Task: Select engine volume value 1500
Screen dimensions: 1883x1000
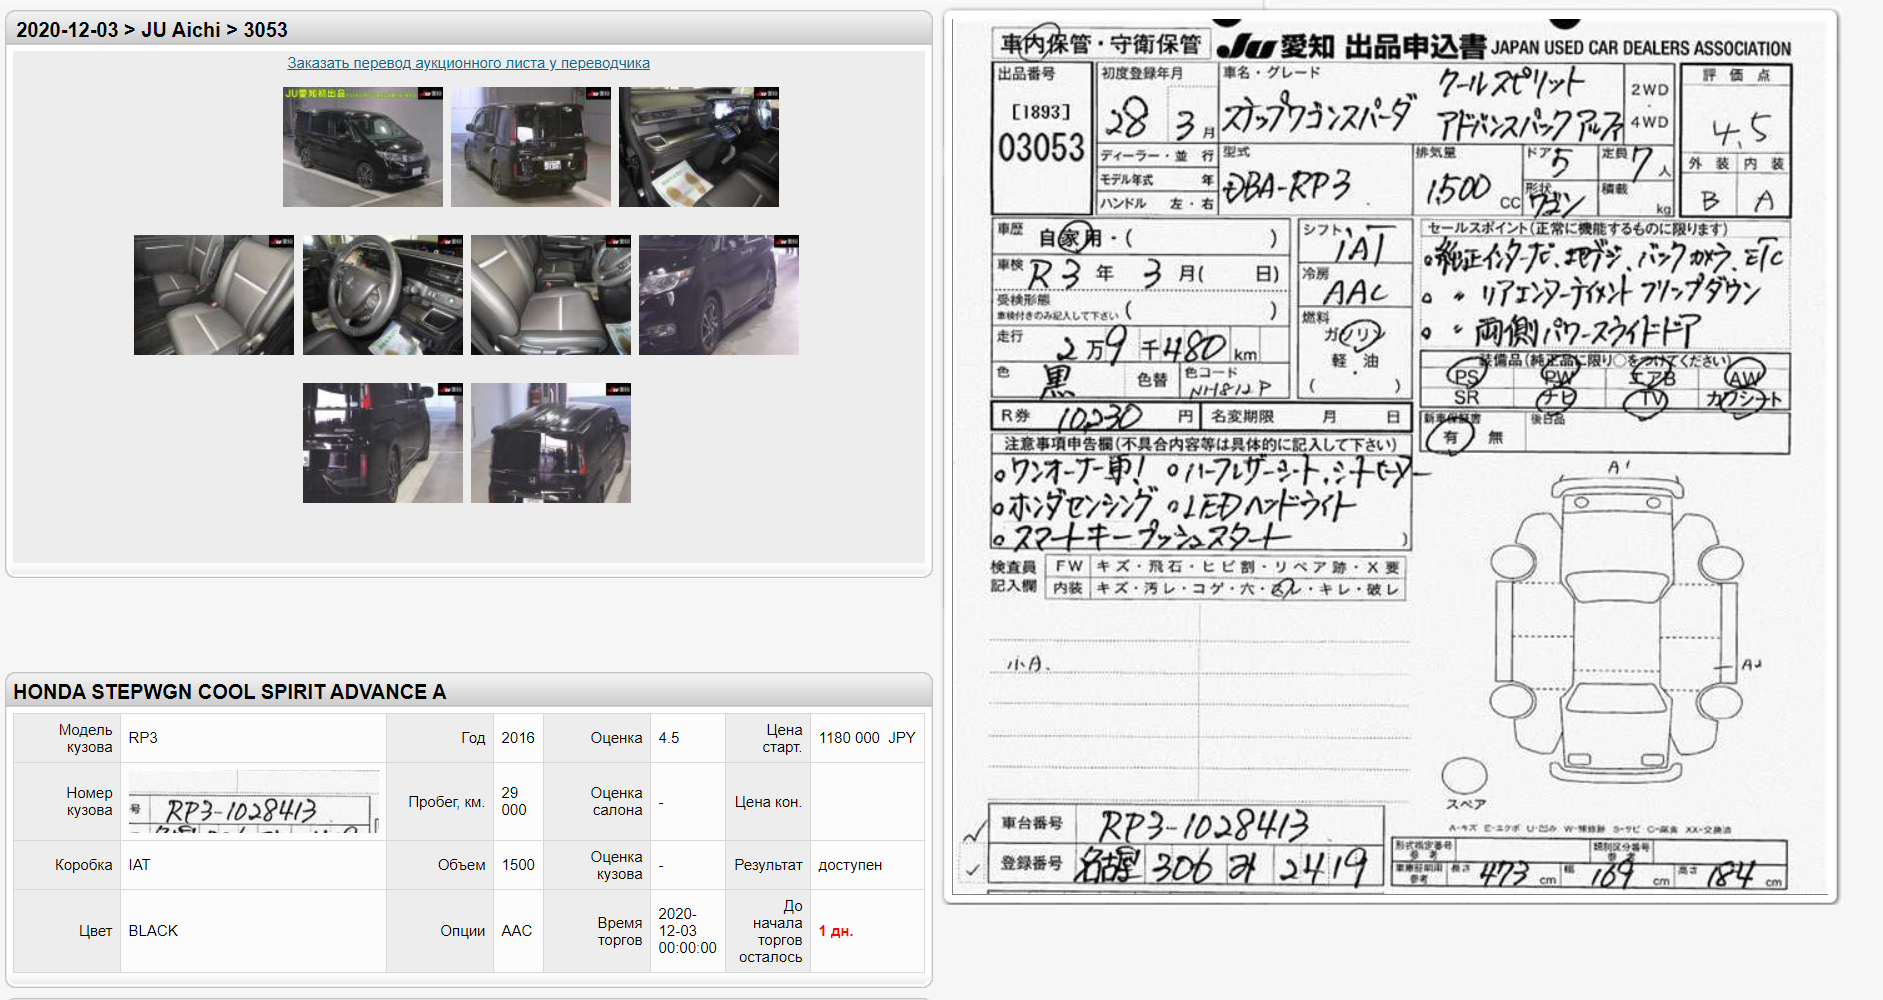Action: coord(518,865)
